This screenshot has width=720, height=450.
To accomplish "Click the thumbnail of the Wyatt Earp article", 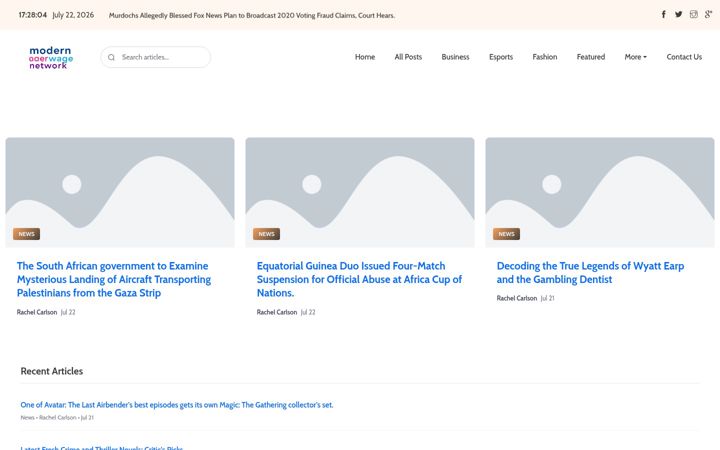I will 600,192.
